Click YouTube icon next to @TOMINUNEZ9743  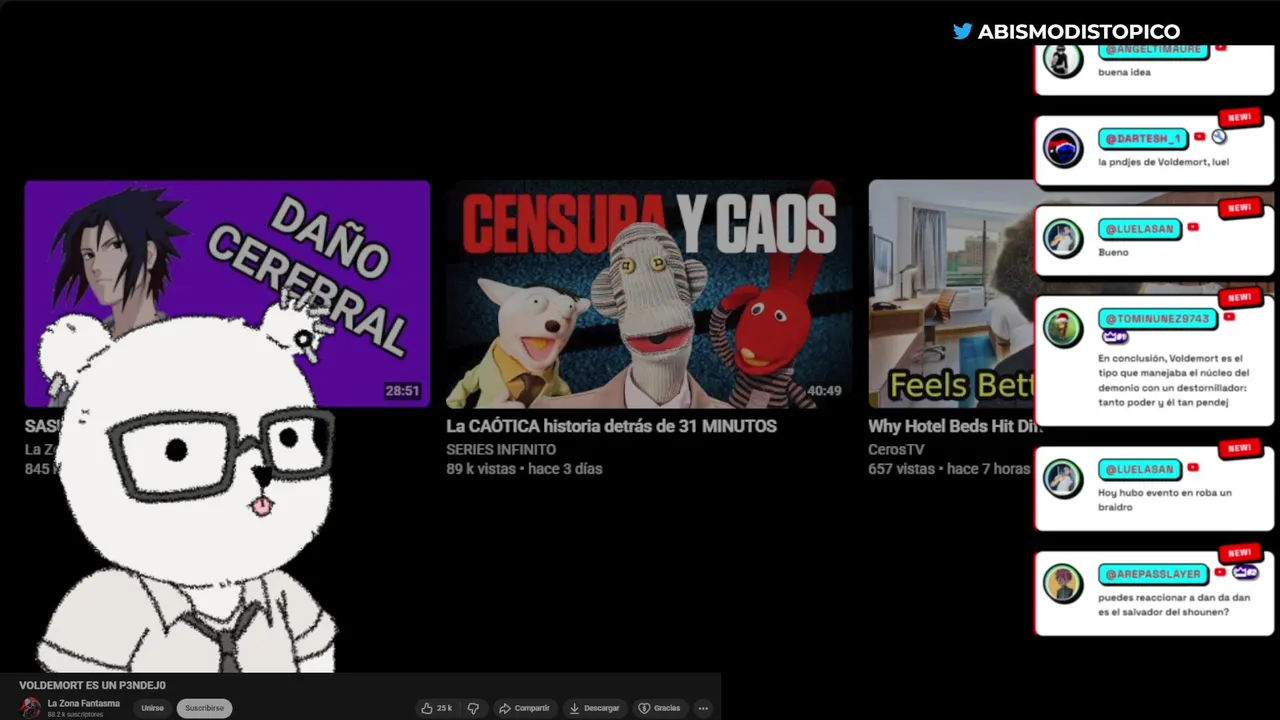coord(1229,317)
